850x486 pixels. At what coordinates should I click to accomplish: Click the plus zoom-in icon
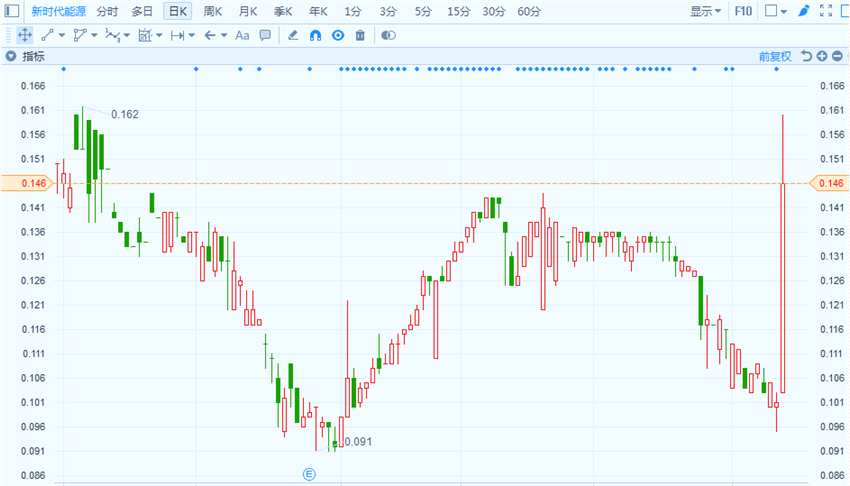point(822,56)
